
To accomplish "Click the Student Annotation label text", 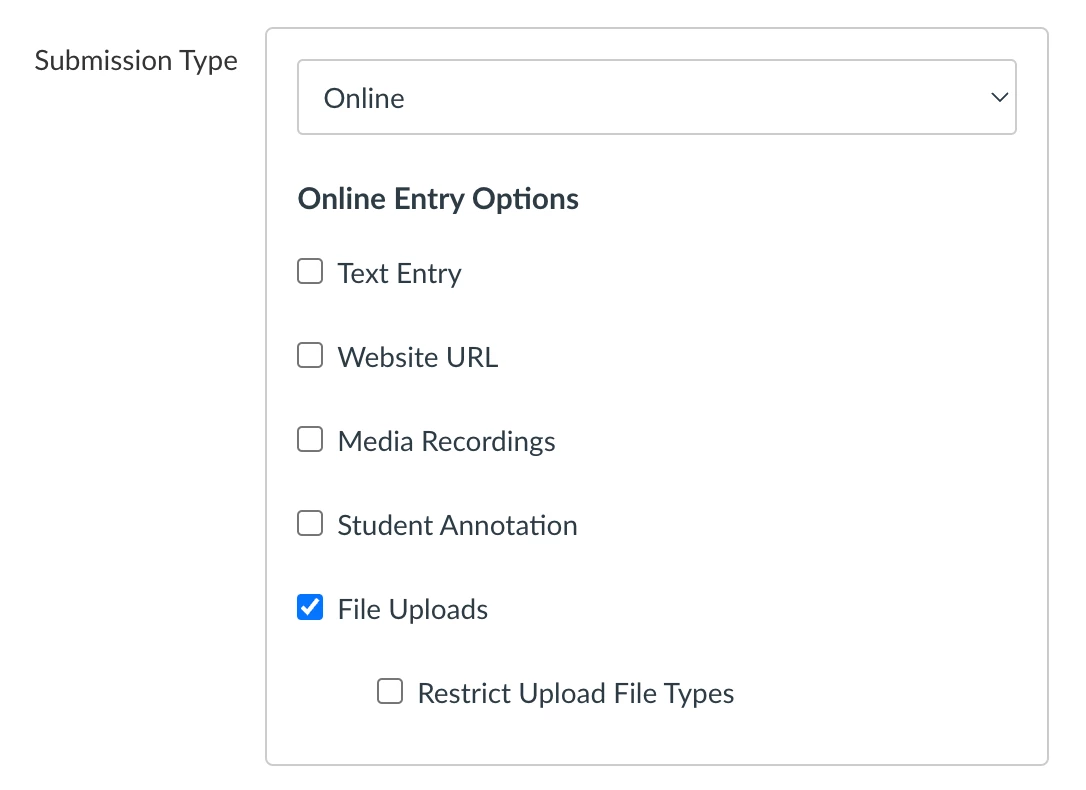I will point(457,526).
